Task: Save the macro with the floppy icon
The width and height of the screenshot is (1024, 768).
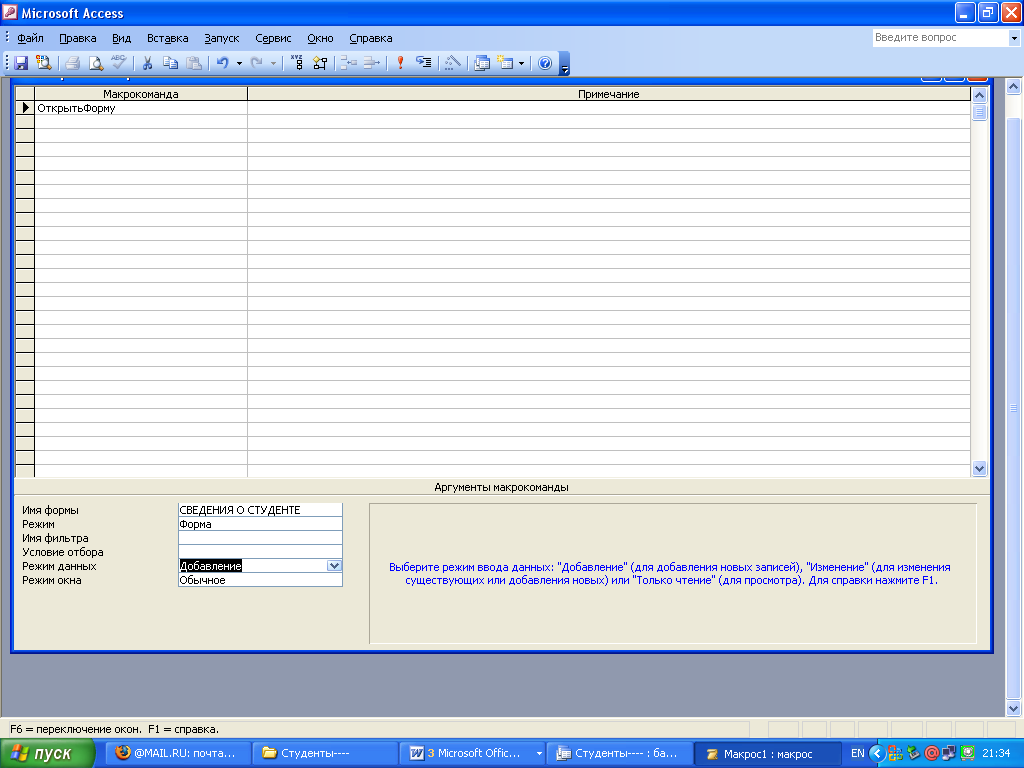Action: pos(21,63)
